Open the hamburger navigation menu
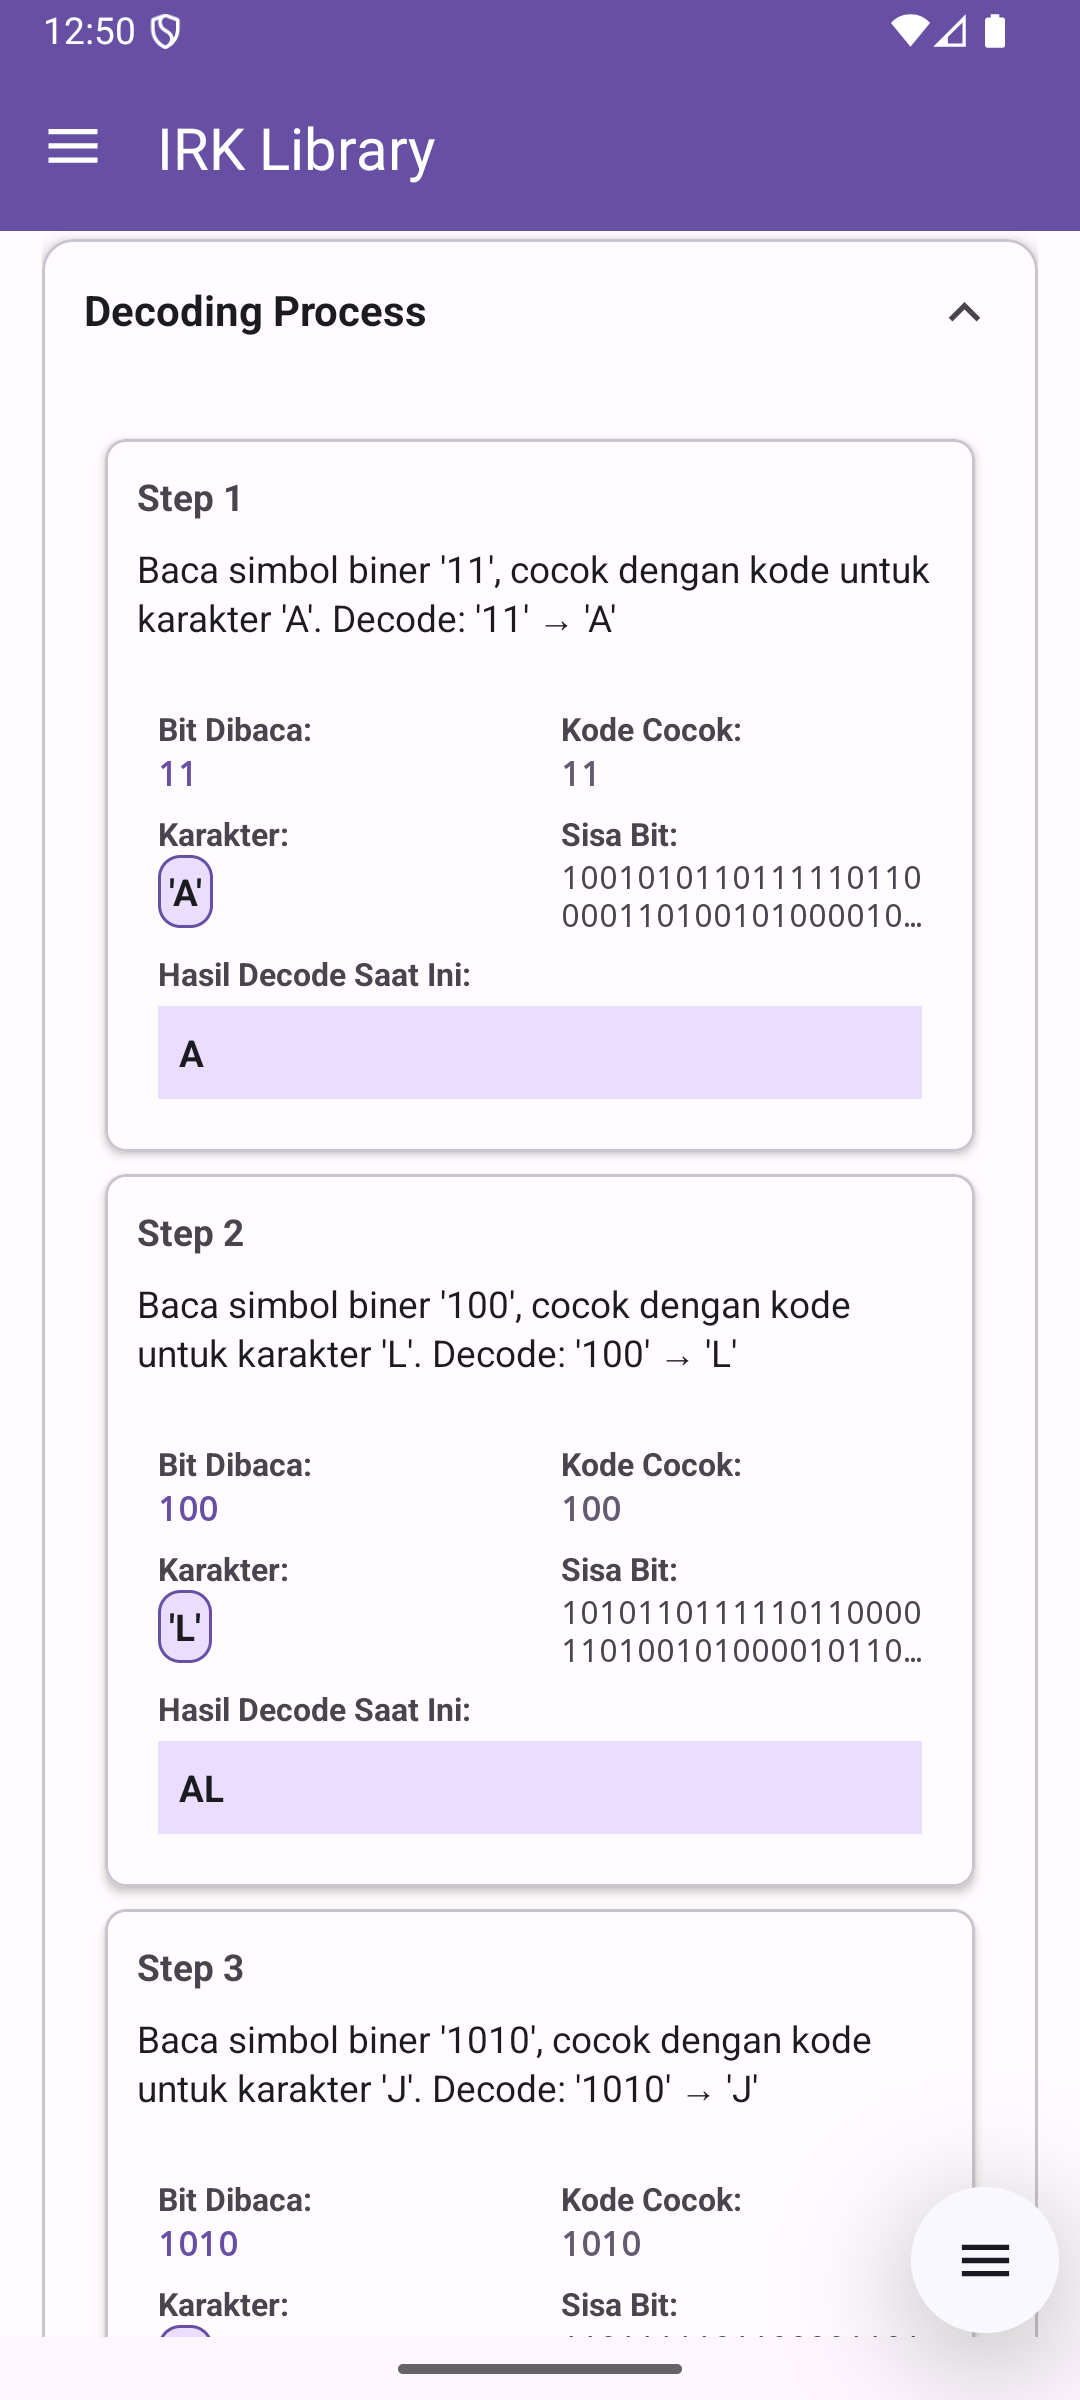This screenshot has width=1080, height=2400. [73, 148]
